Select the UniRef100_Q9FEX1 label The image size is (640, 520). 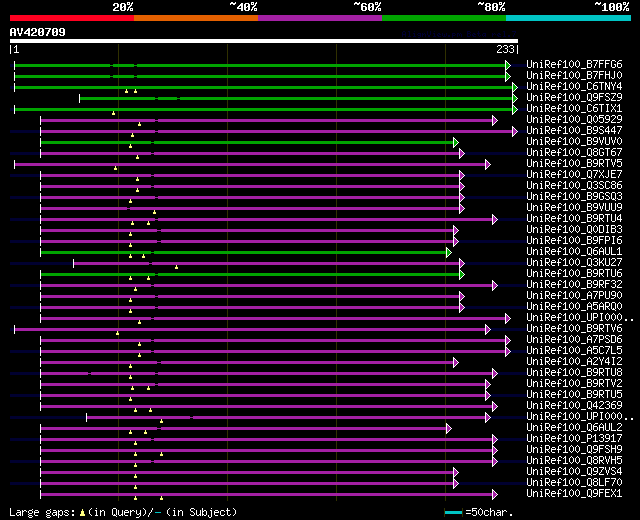[x=574, y=494]
